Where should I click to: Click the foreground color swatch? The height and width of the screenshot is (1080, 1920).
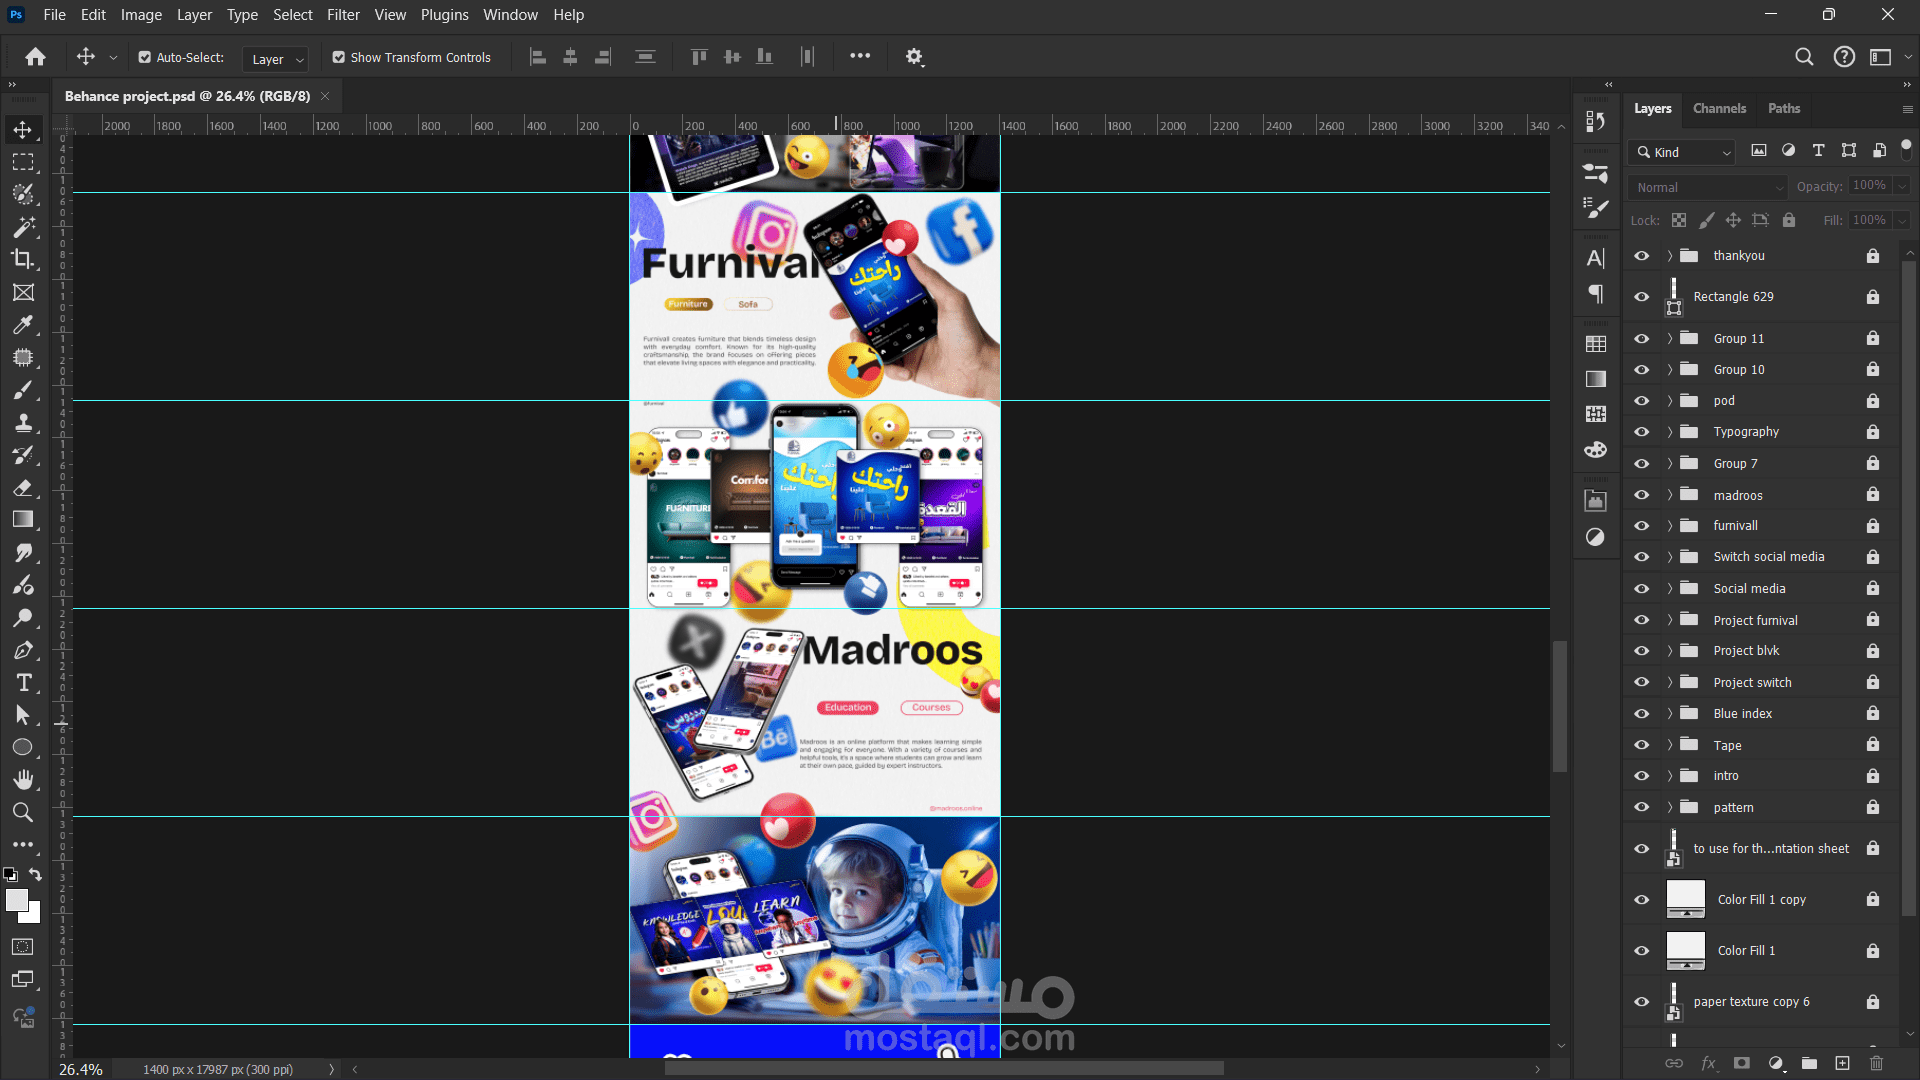tap(16, 901)
